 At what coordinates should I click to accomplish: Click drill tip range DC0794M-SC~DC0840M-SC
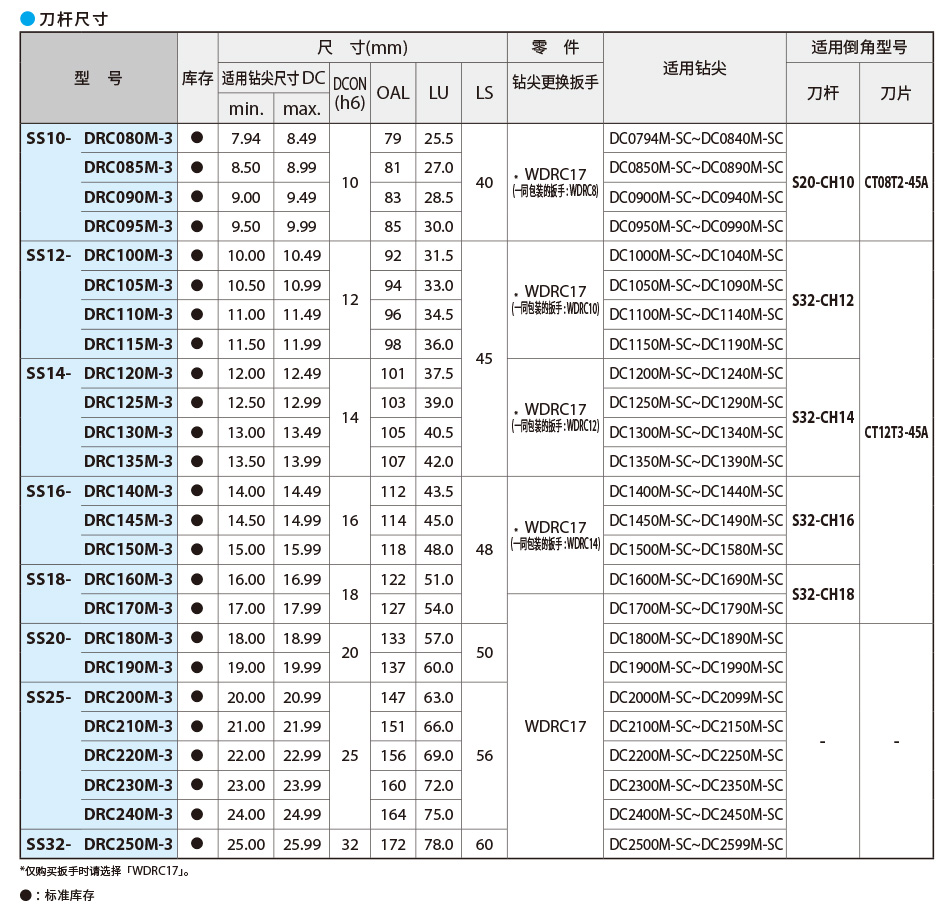tap(696, 138)
